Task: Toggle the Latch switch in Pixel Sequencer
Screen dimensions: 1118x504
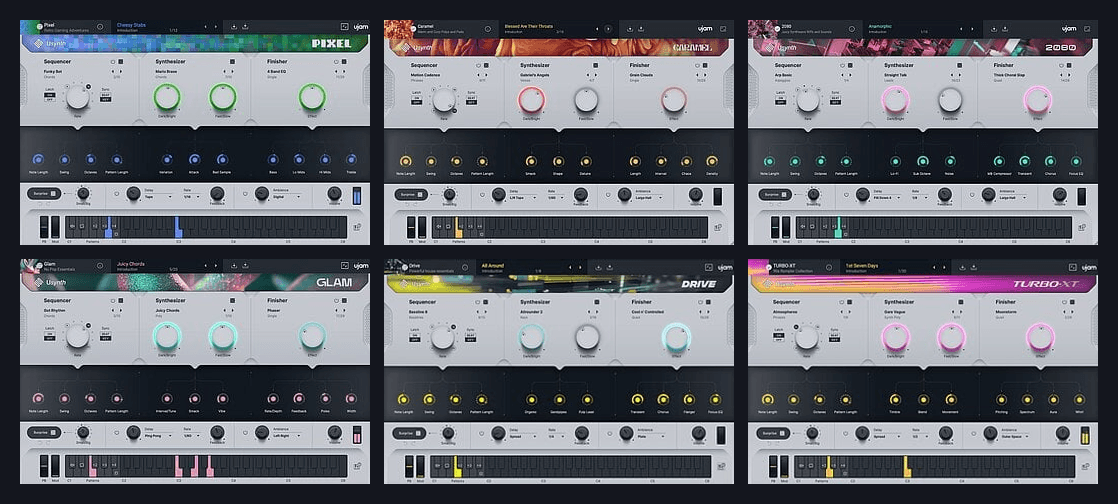Action: point(50,97)
